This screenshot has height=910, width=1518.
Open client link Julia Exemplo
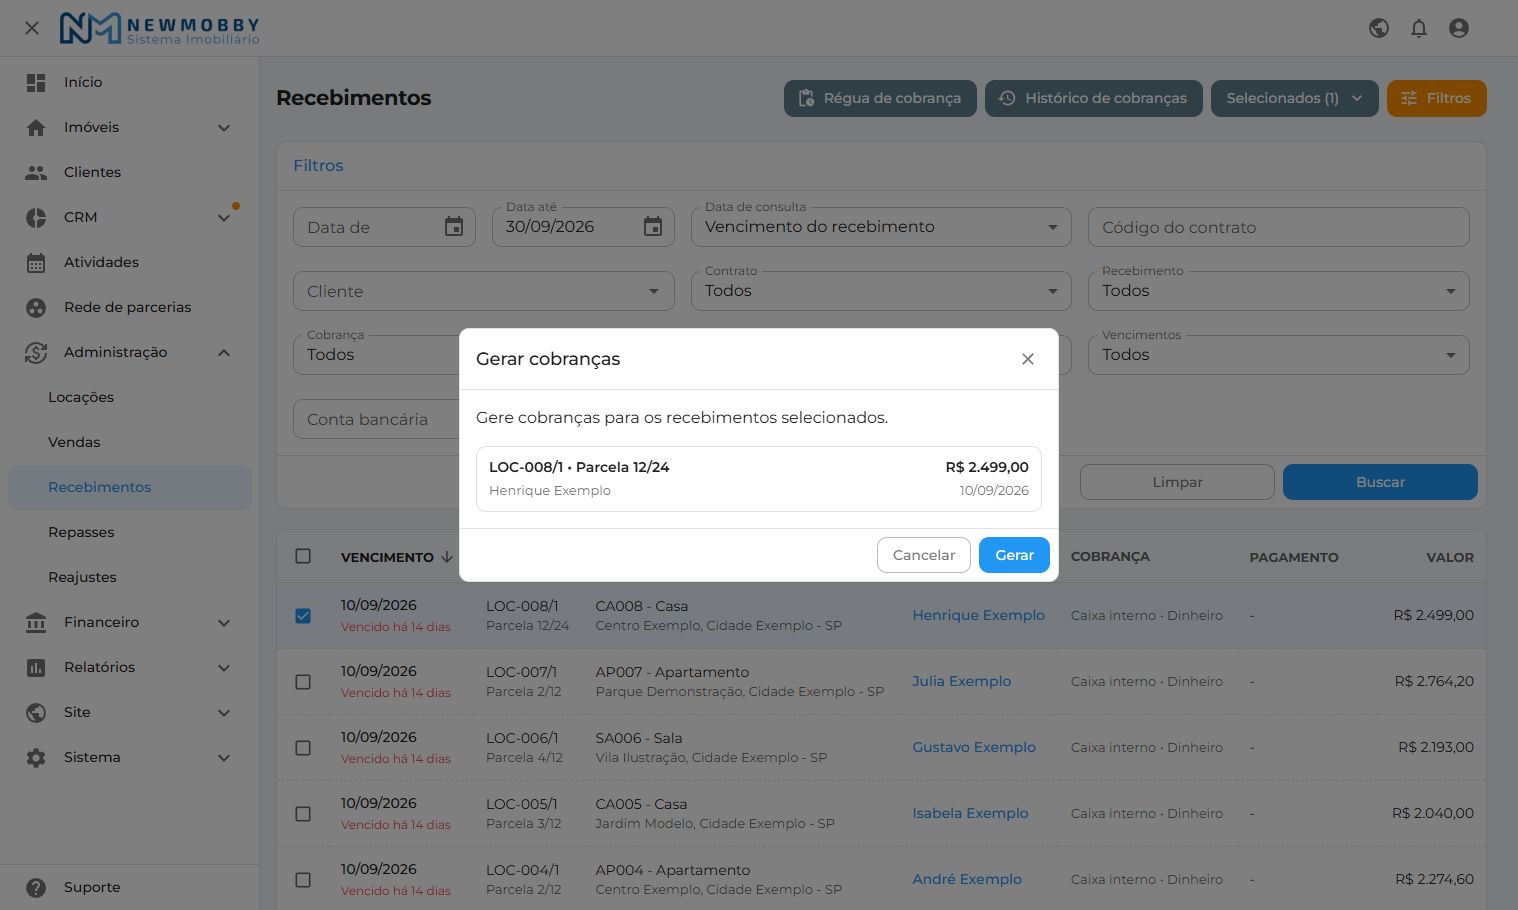[x=961, y=681]
